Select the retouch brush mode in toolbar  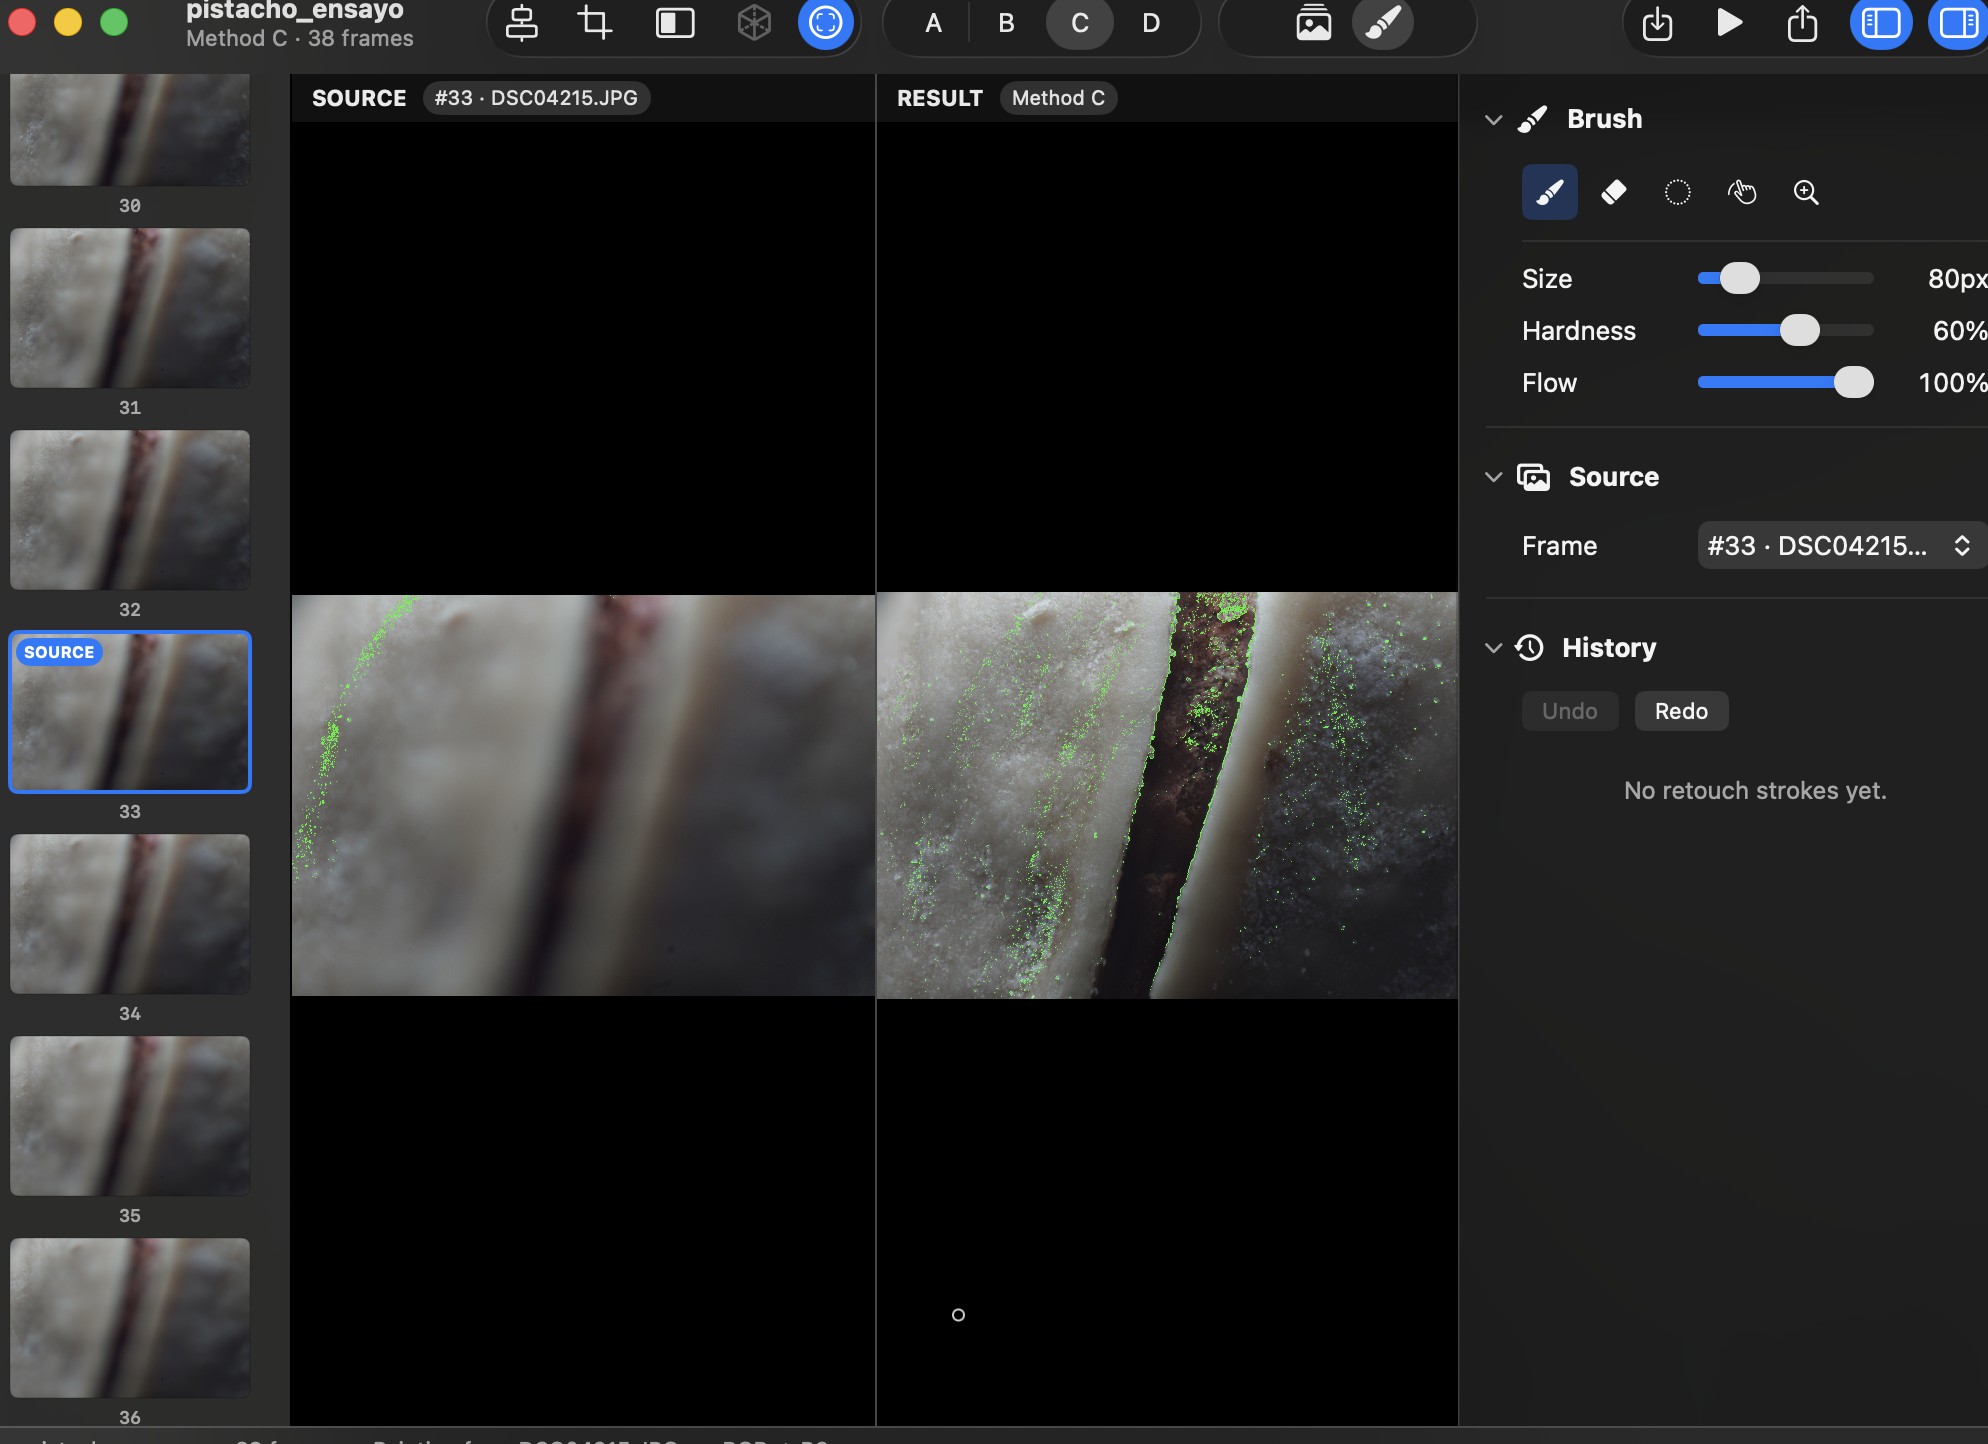[x=1383, y=23]
